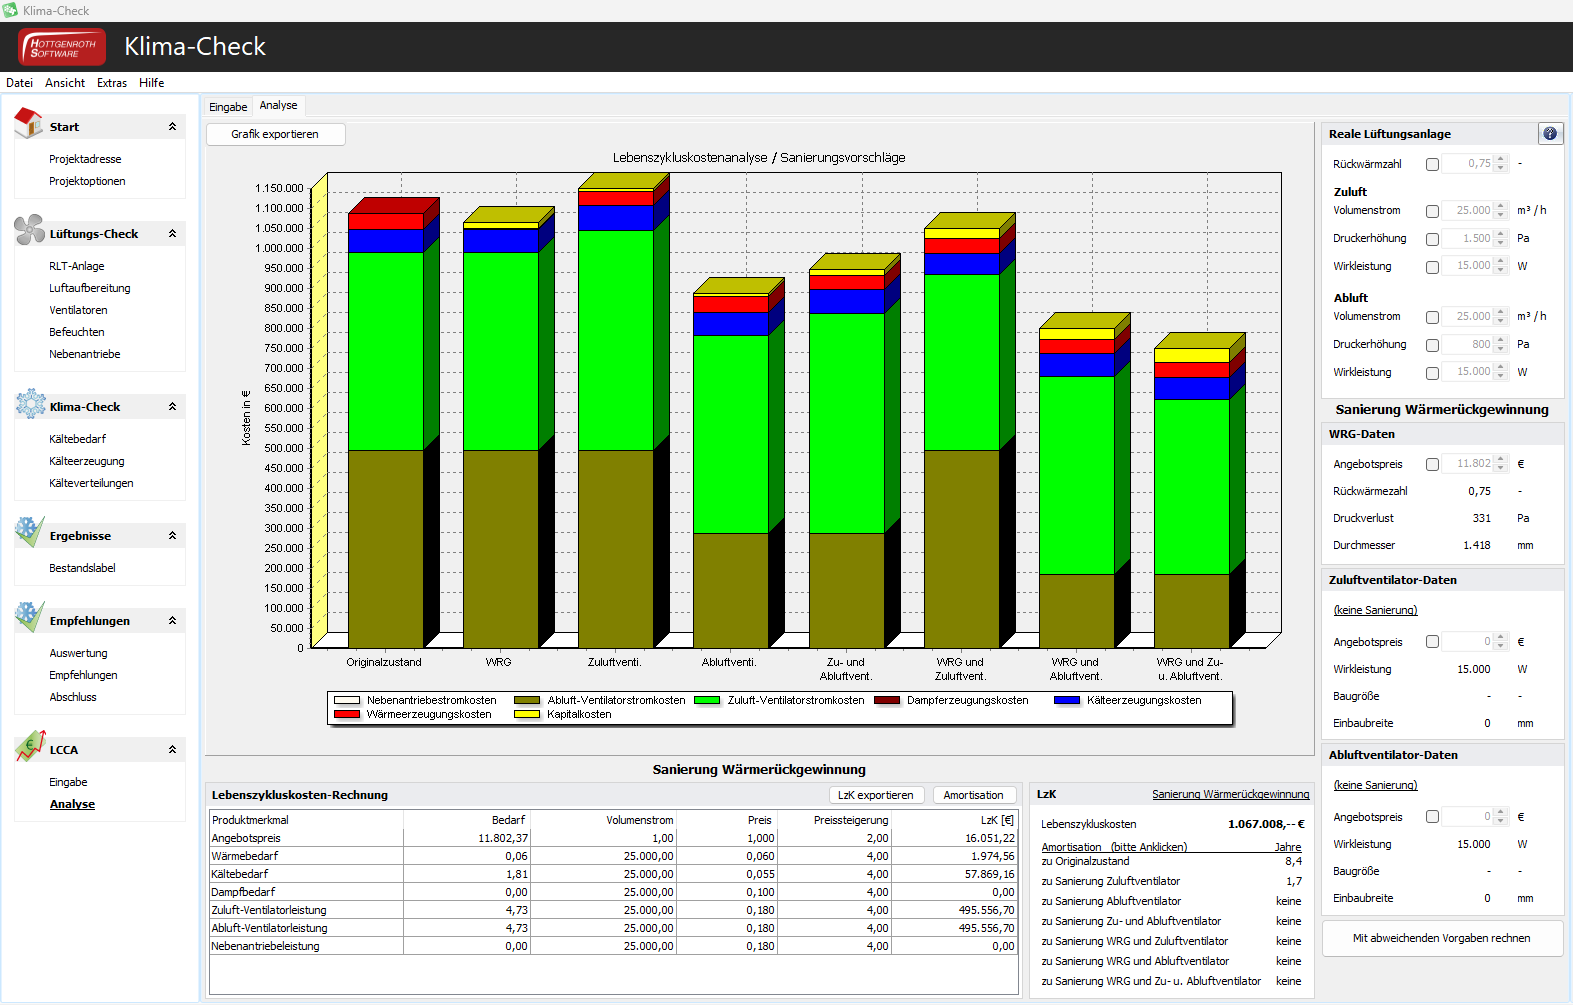Click Mit abweichenden Vorgaben rechnen

[x=1442, y=938]
